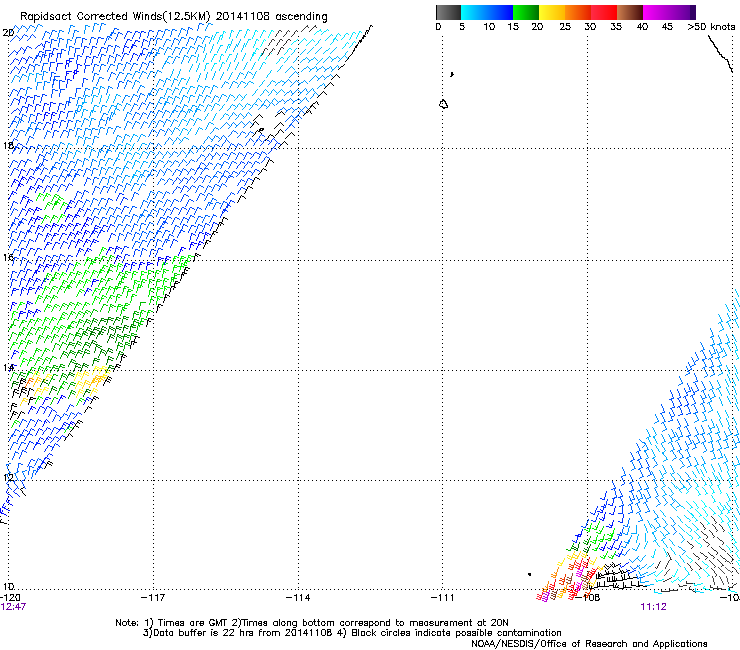The image size is (740, 650).
Task: Click the purple swath time "12:47"
Action: [13, 607]
